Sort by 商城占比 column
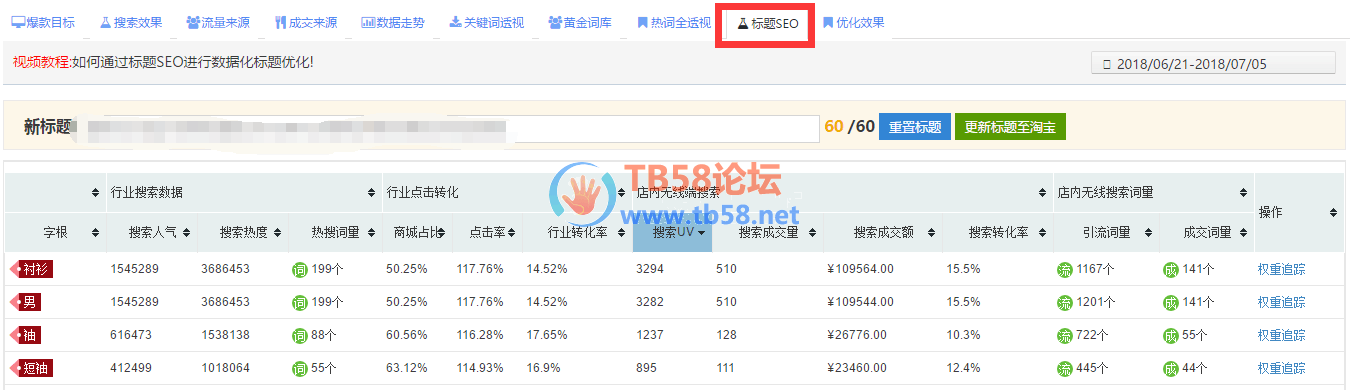 pos(417,232)
